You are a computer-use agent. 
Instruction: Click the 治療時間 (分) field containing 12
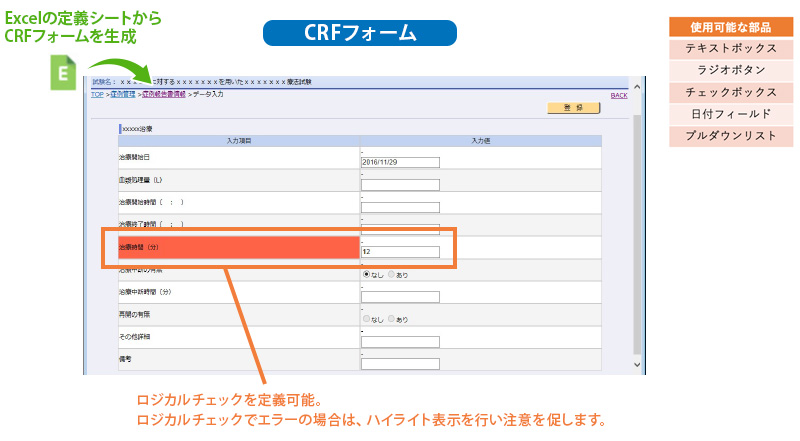(400, 251)
